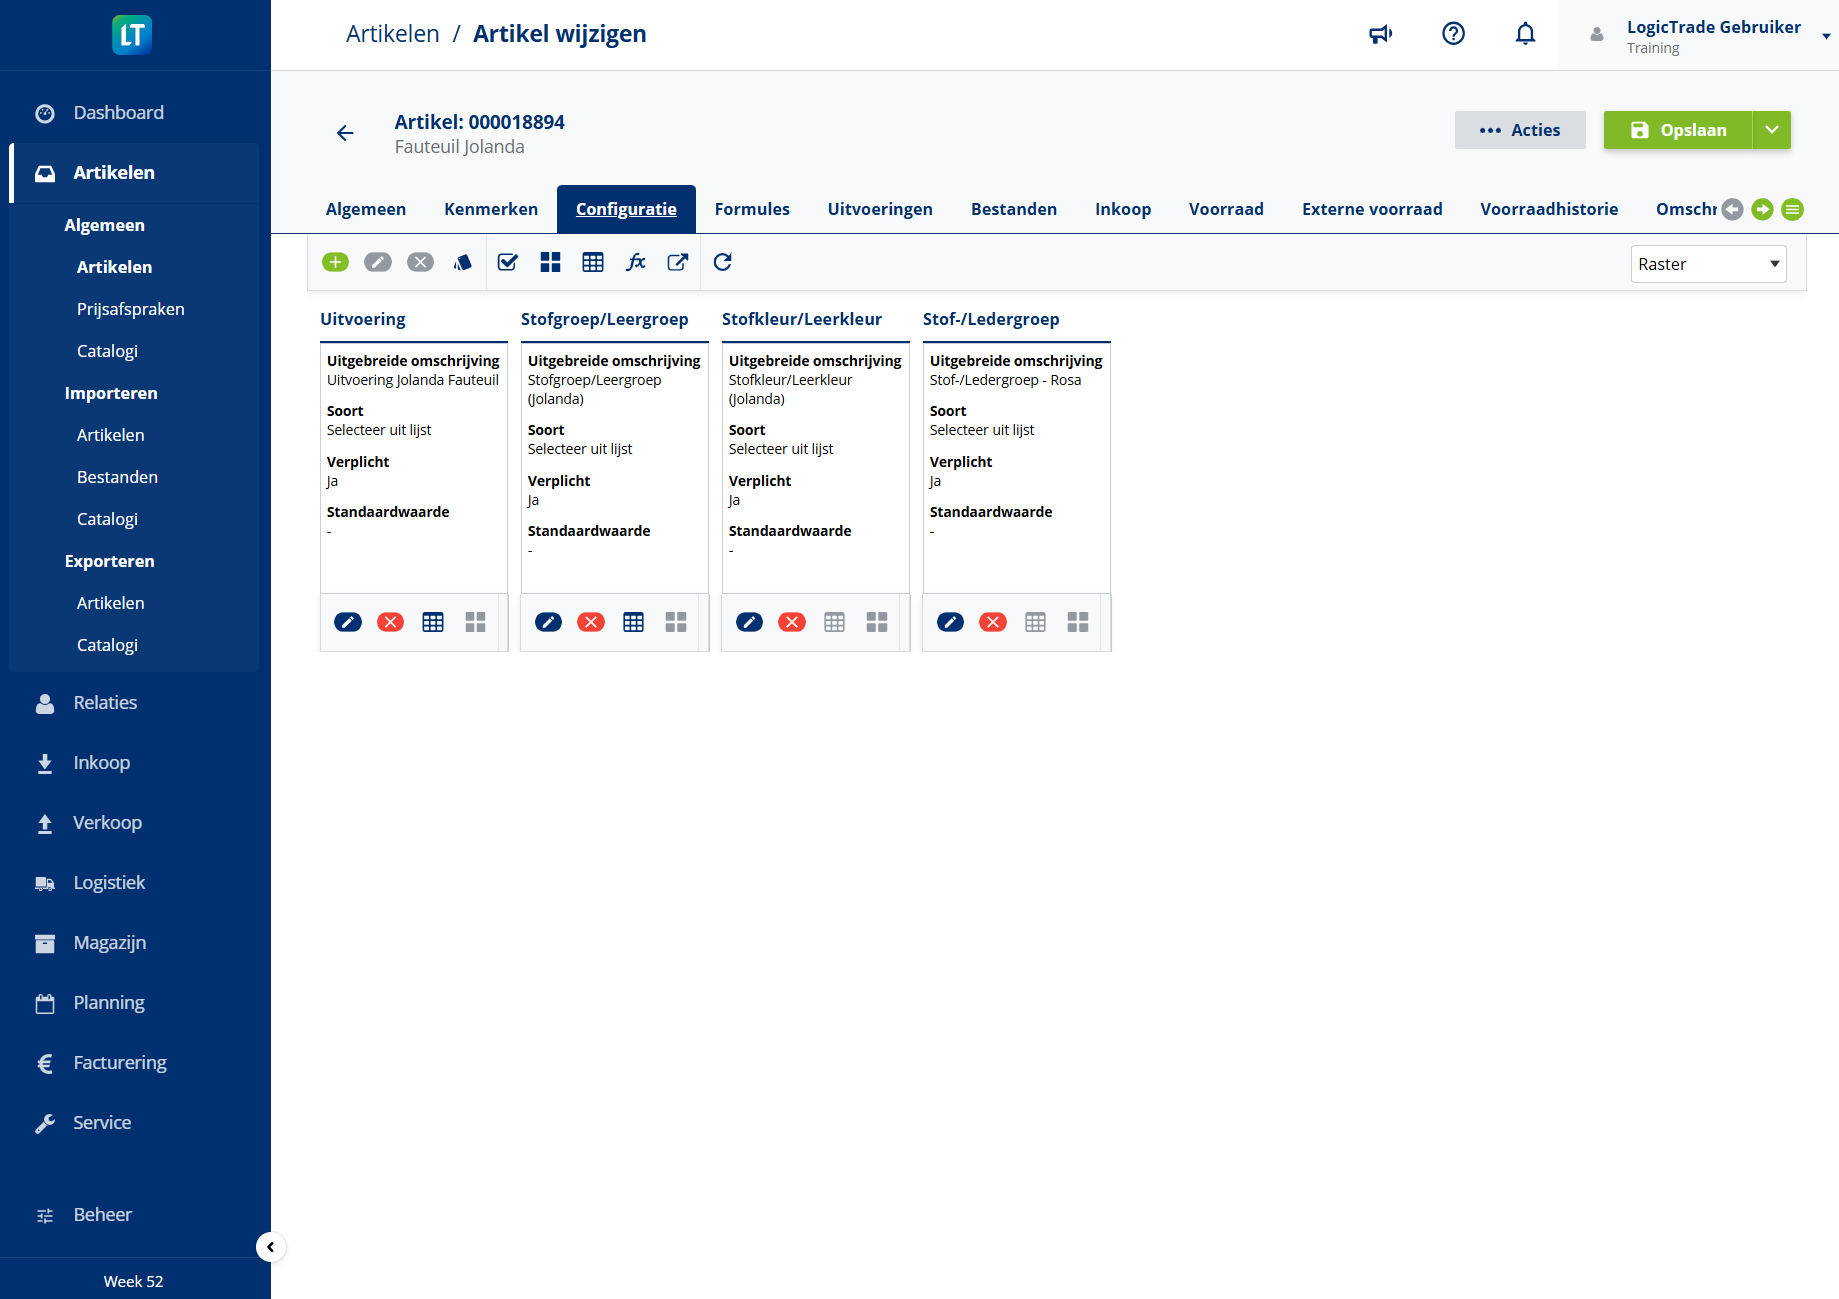1839x1299 pixels.
Task: Open the Raster view dropdown
Action: click(1708, 263)
